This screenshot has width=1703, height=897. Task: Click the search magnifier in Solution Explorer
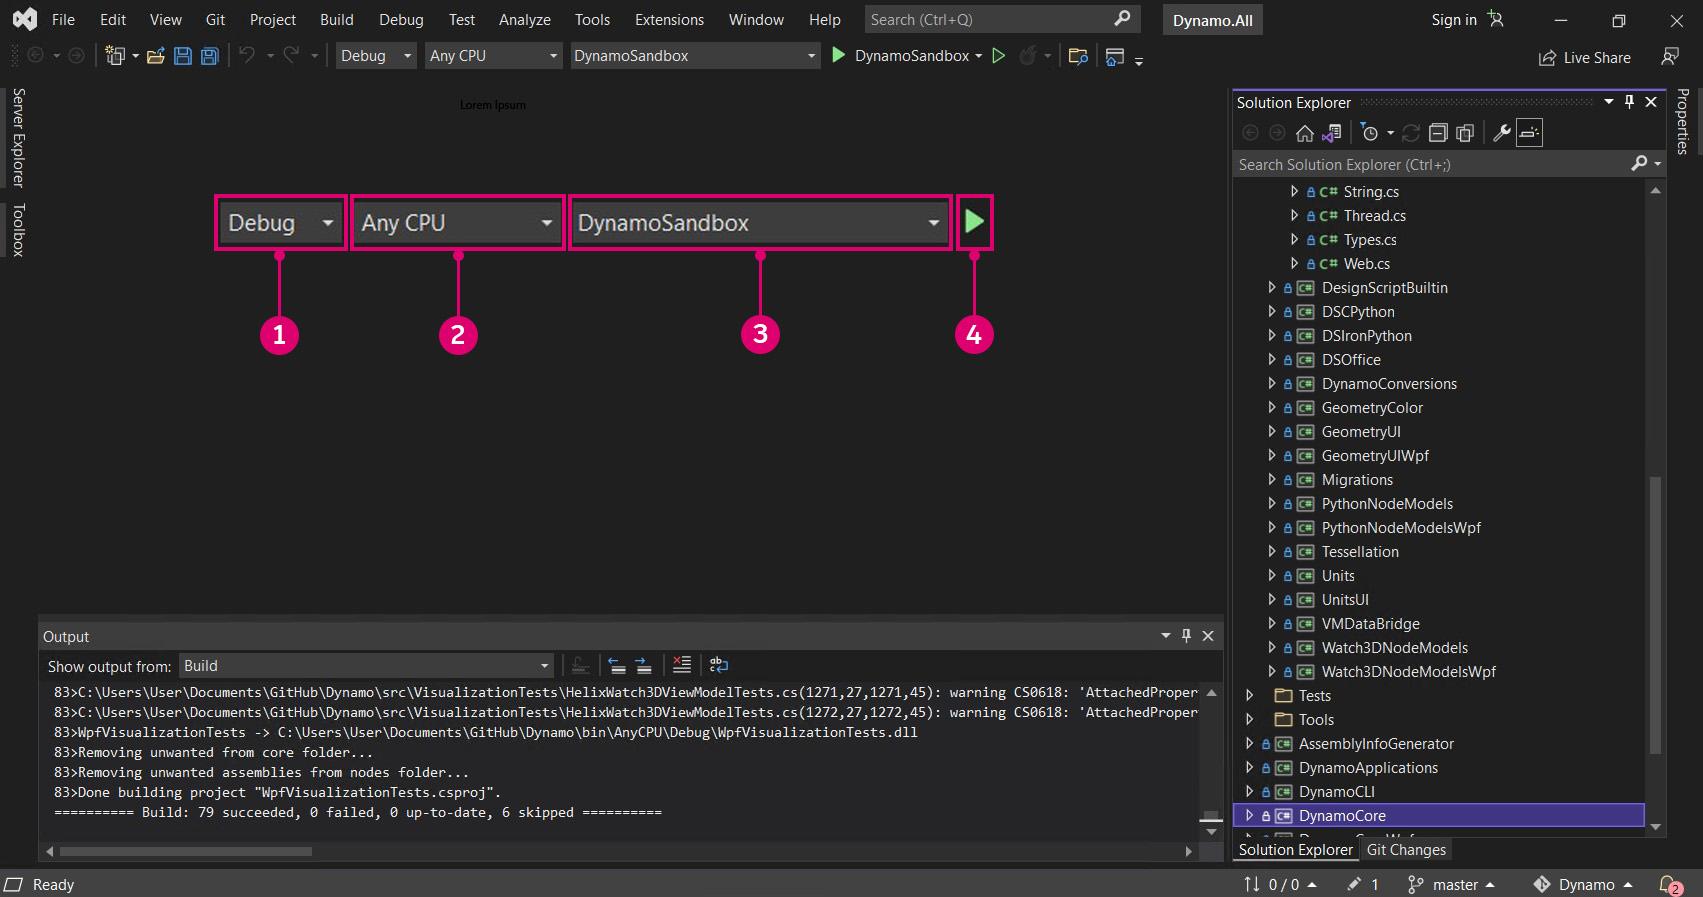[x=1639, y=163]
